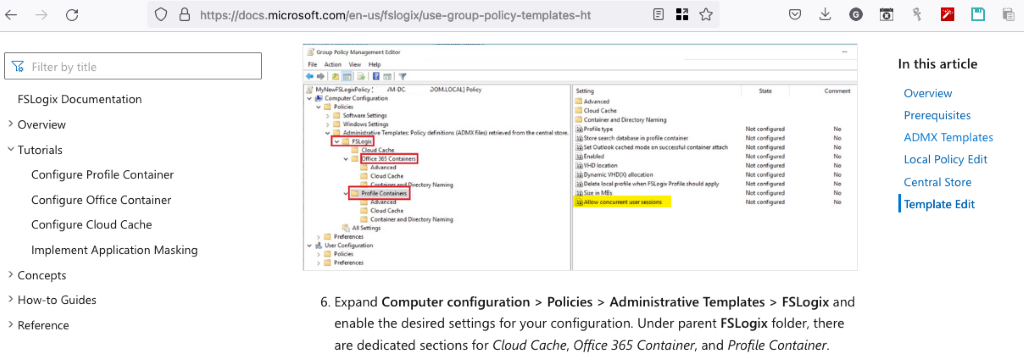Jump to Template Edit section
The height and width of the screenshot is (360, 1024).
(x=939, y=205)
